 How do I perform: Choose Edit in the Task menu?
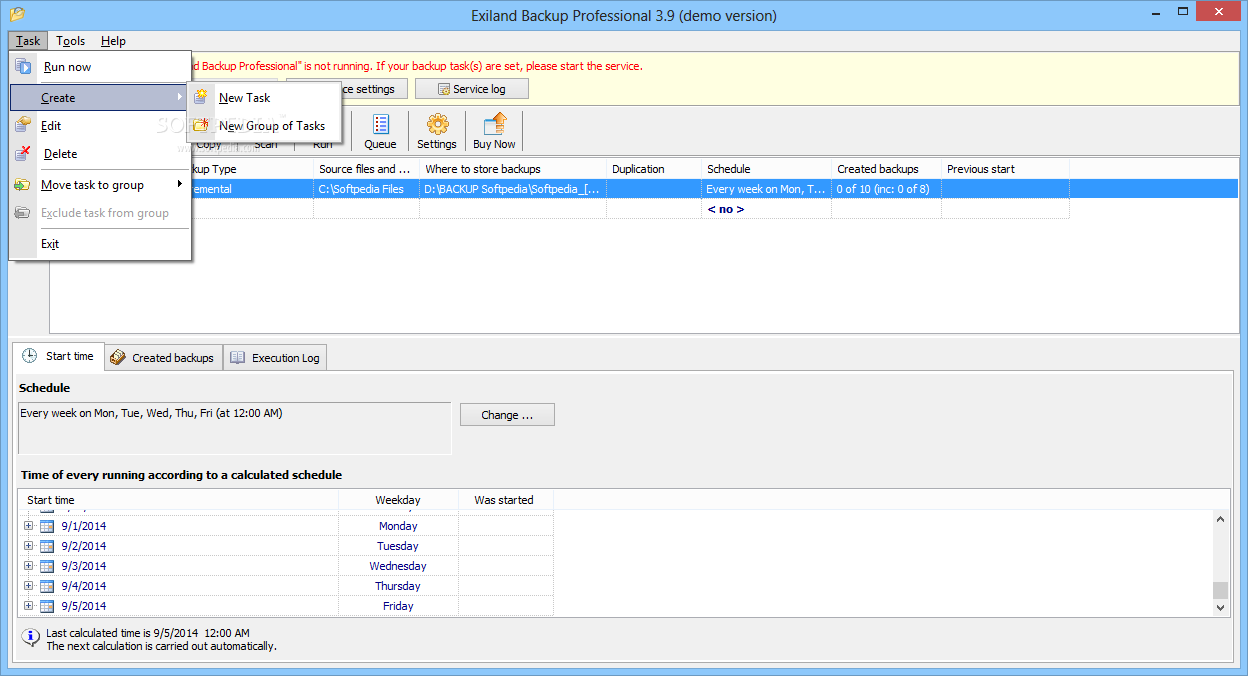click(x=100, y=126)
